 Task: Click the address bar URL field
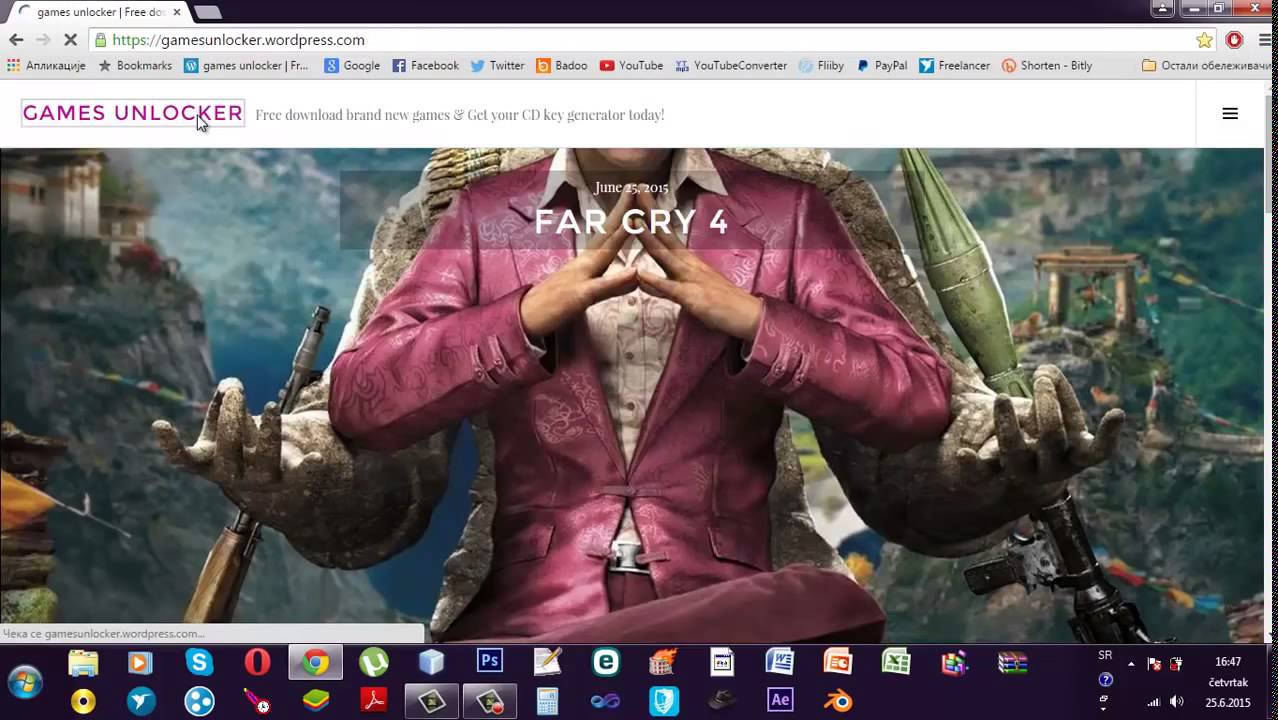tap(640, 40)
